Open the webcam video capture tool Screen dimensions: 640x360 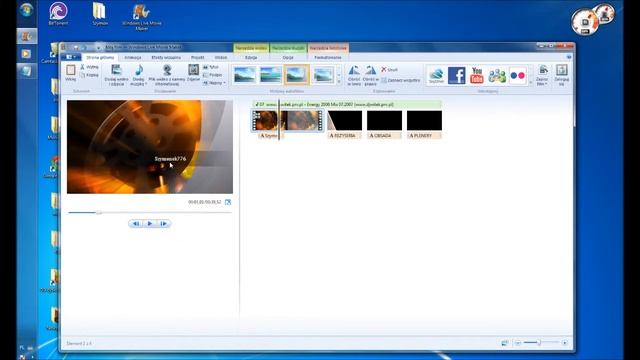click(x=167, y=75)
